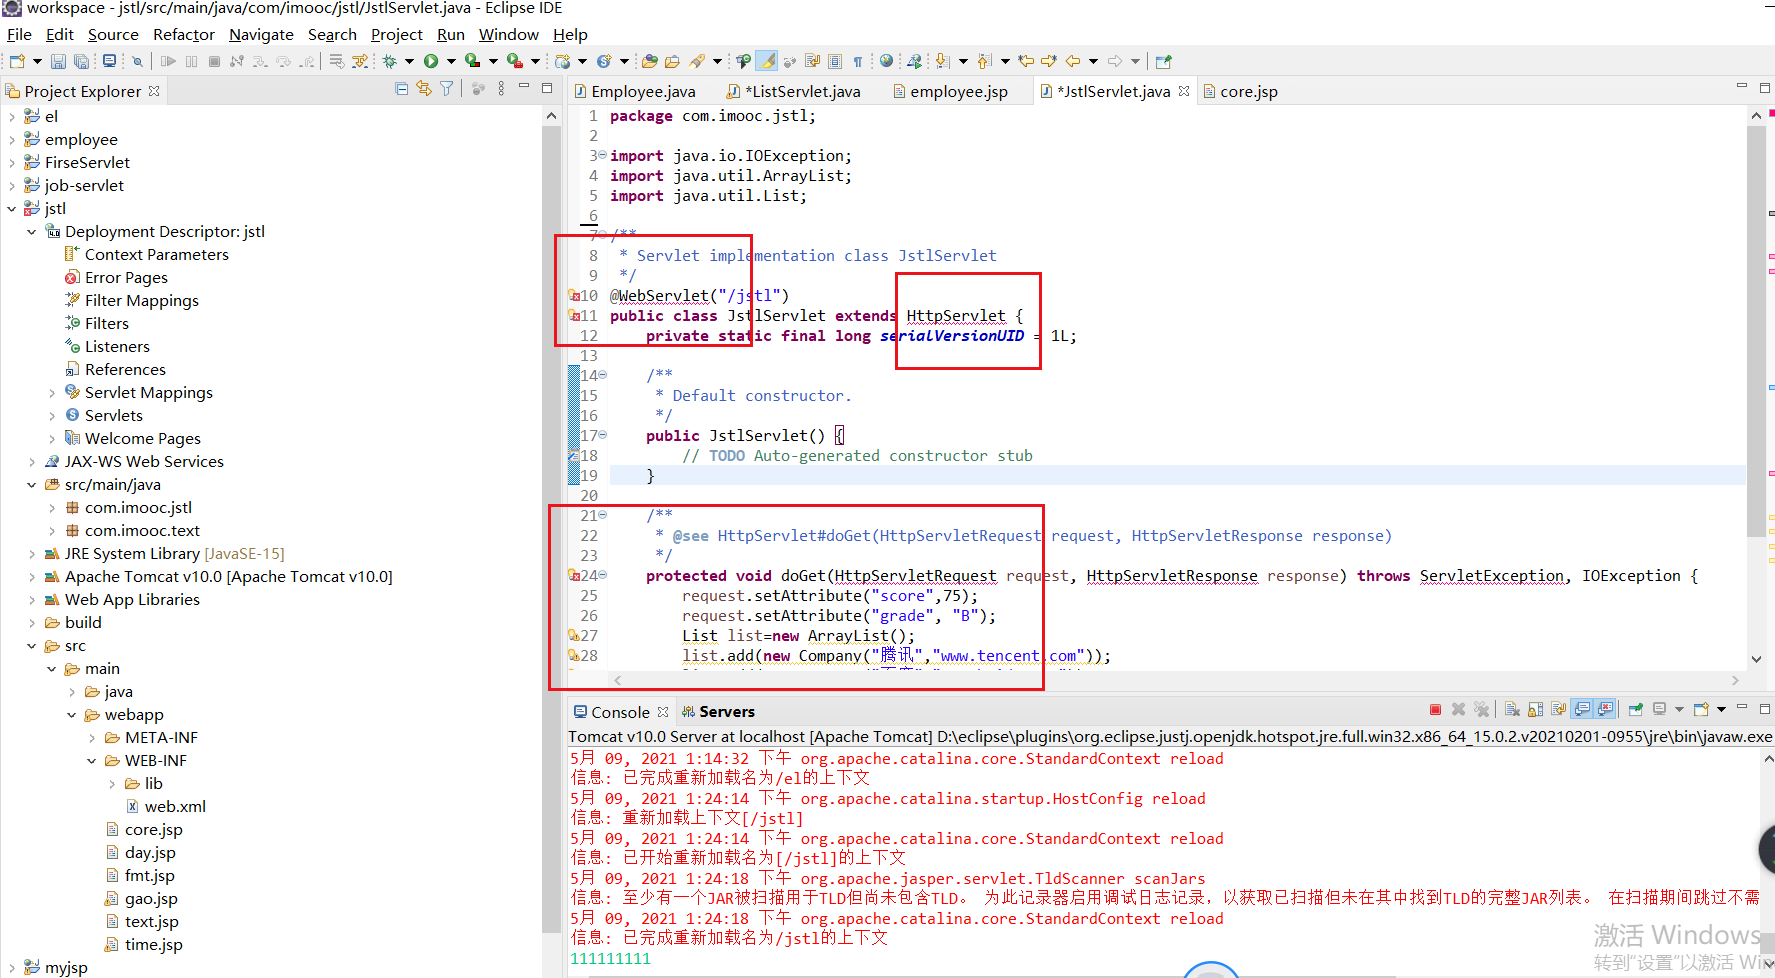Click the editor horizontal scrollbar

point(1175,680)
